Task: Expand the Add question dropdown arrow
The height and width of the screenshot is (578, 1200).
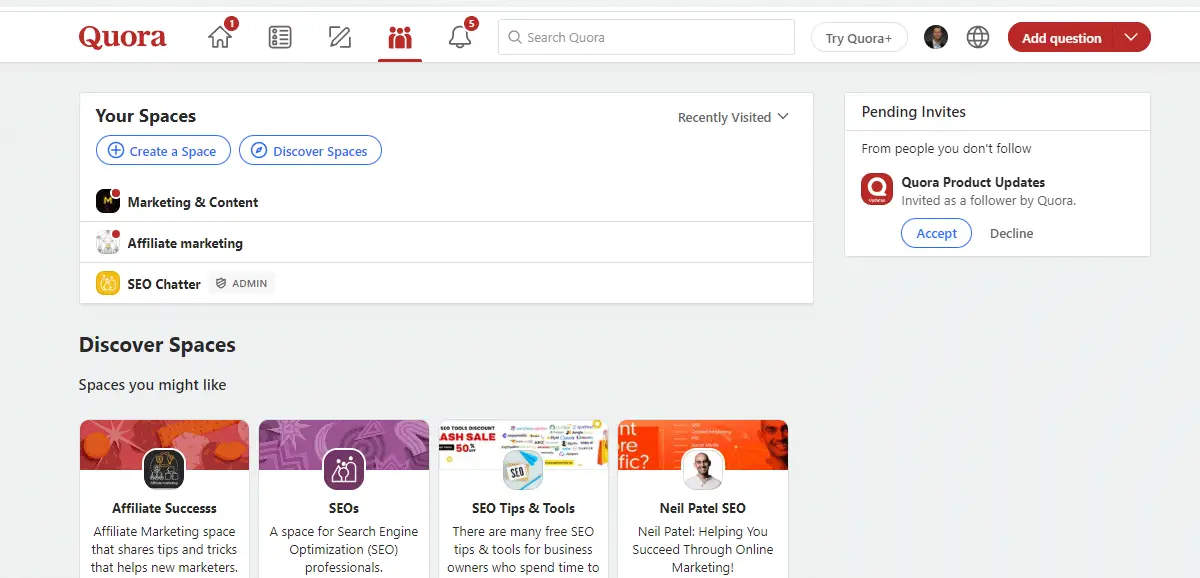Action: [1131, 38]
